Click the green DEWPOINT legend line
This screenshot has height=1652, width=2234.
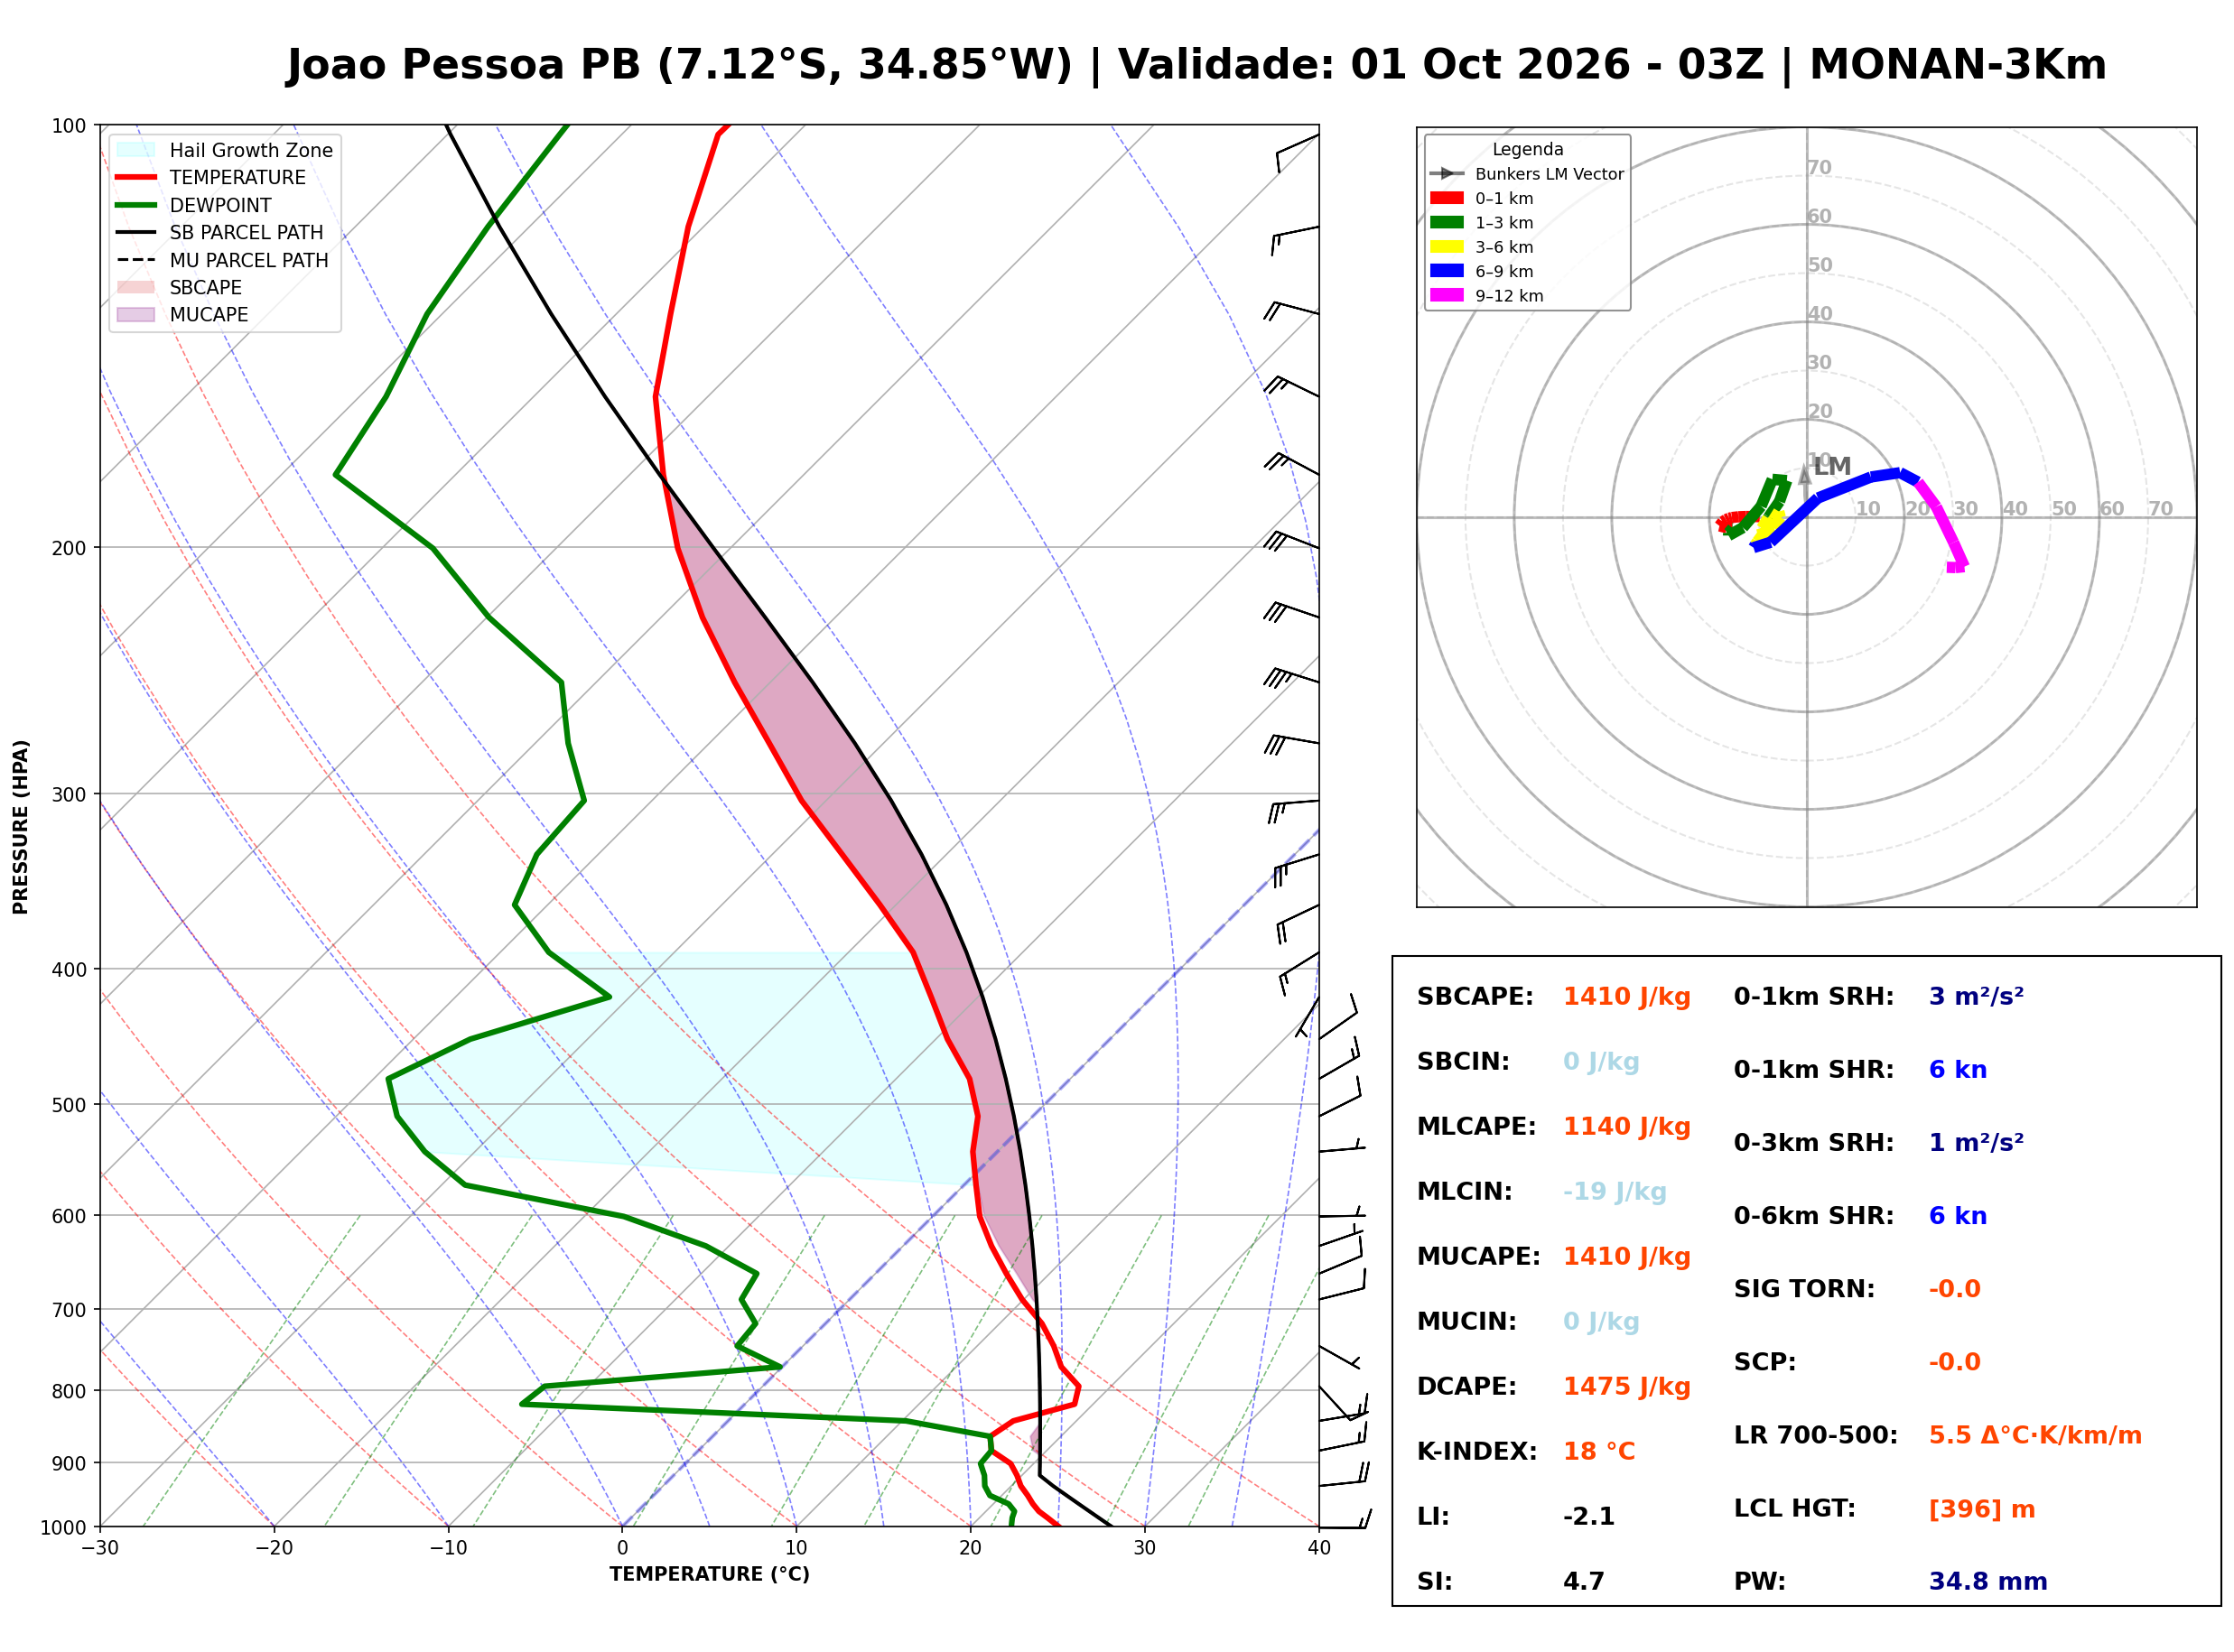pyautogui.click(x=136, y=205)
